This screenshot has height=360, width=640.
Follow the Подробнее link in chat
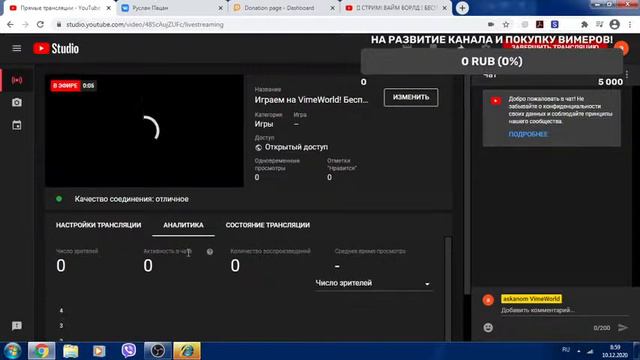point(528,134)
